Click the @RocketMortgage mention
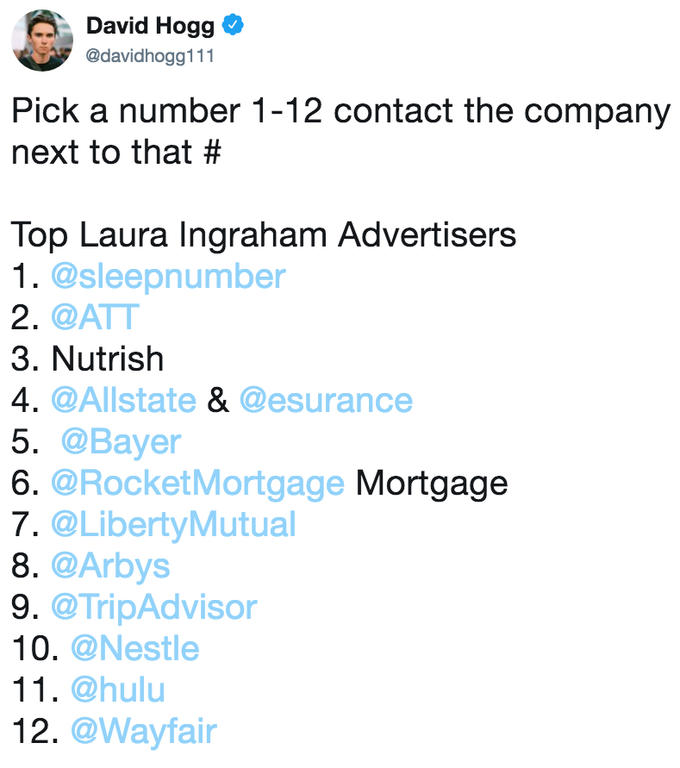680x768 pixels. click(x=197, y=484)
